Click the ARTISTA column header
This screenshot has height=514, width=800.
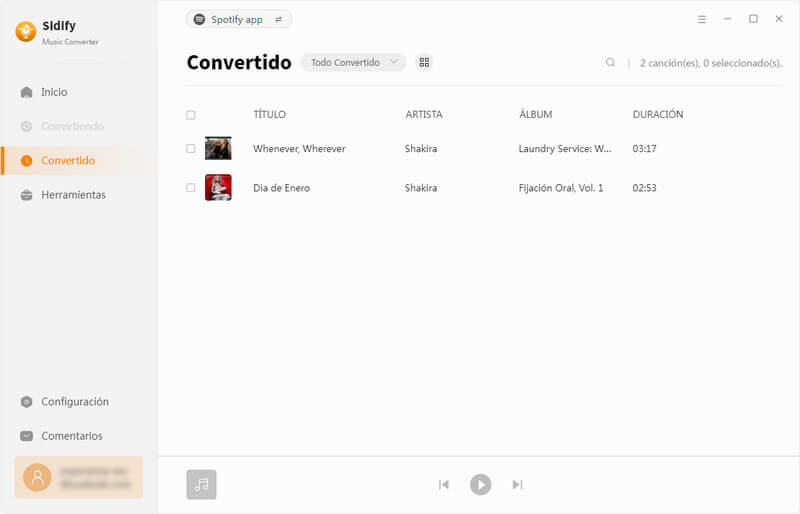424,114
